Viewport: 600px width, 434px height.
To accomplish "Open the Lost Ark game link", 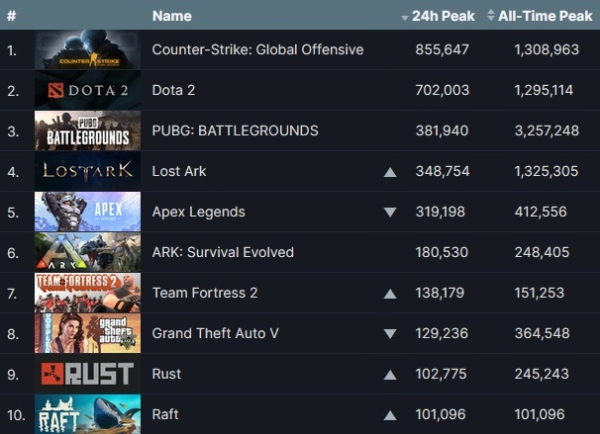I will [179, 171].
